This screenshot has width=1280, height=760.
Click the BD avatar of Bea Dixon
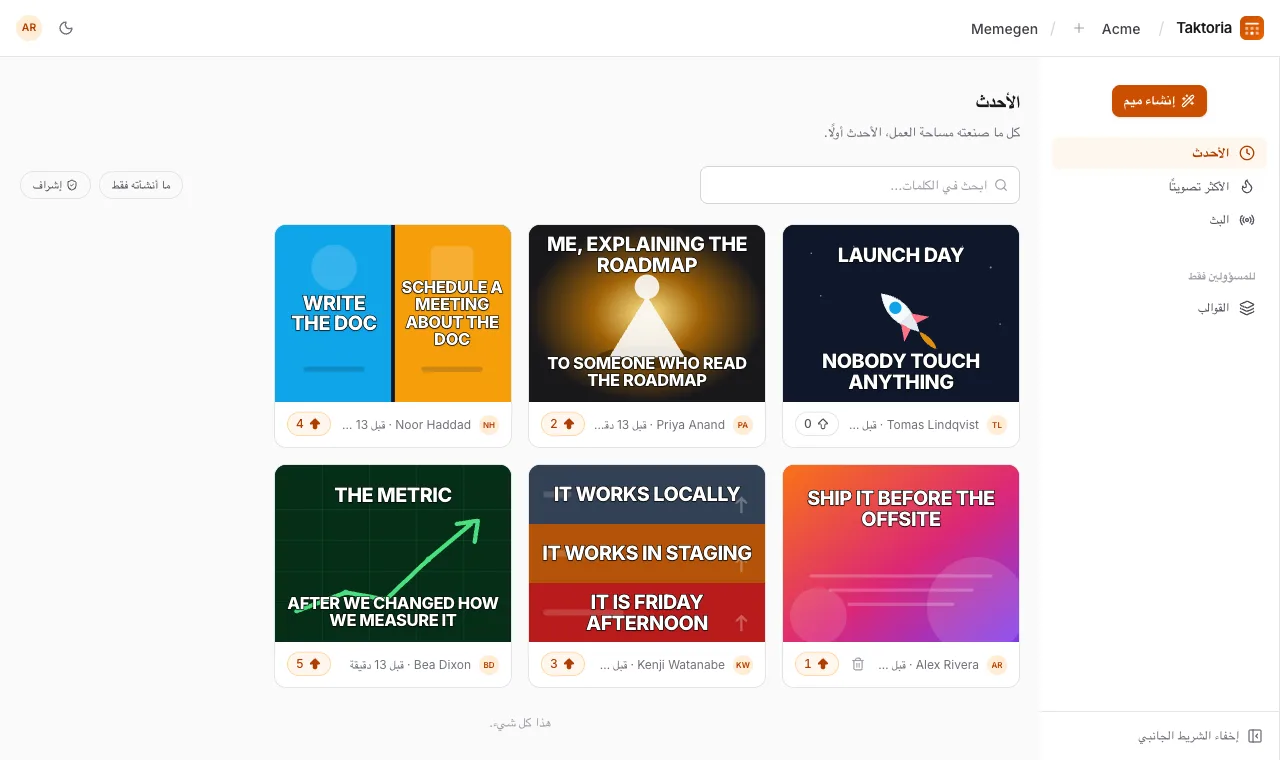(489, 665)
